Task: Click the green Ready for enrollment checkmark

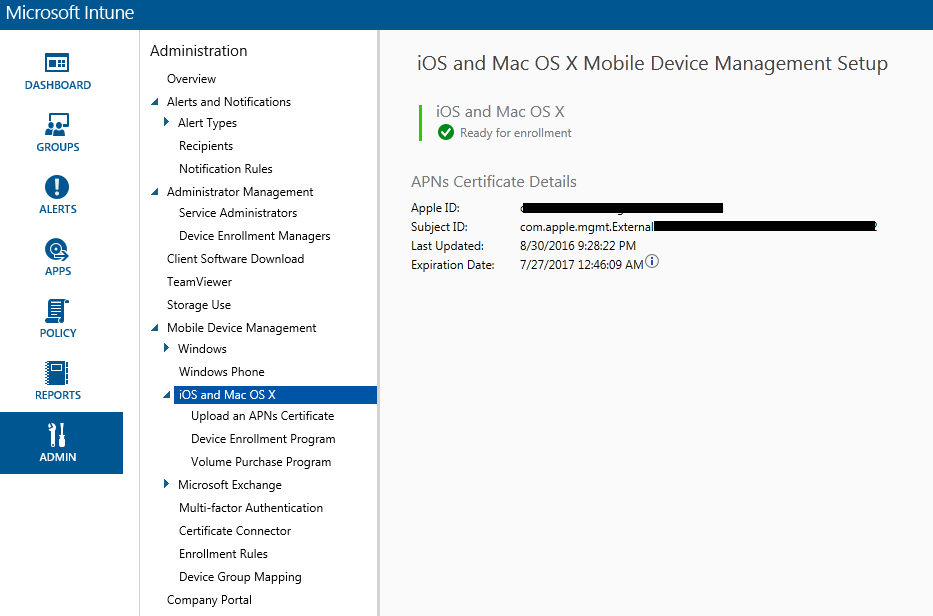Action: tap(446, 132)
